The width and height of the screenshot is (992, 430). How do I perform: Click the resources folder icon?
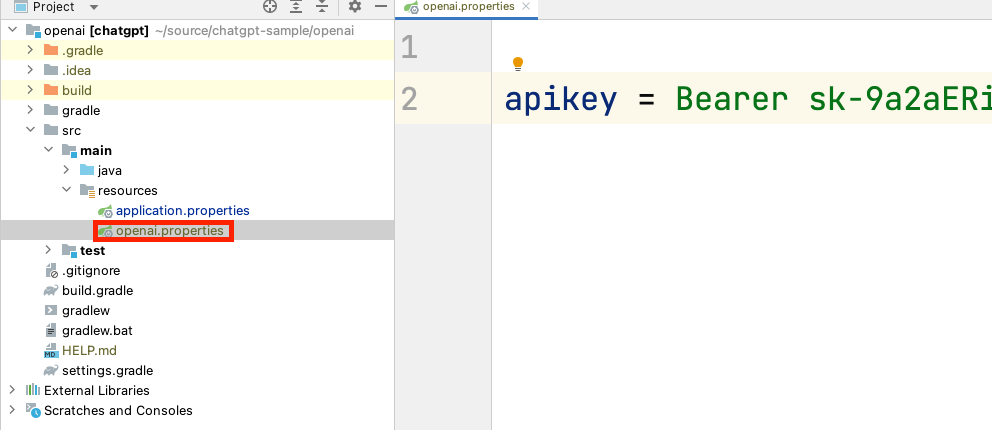(87, 190)
